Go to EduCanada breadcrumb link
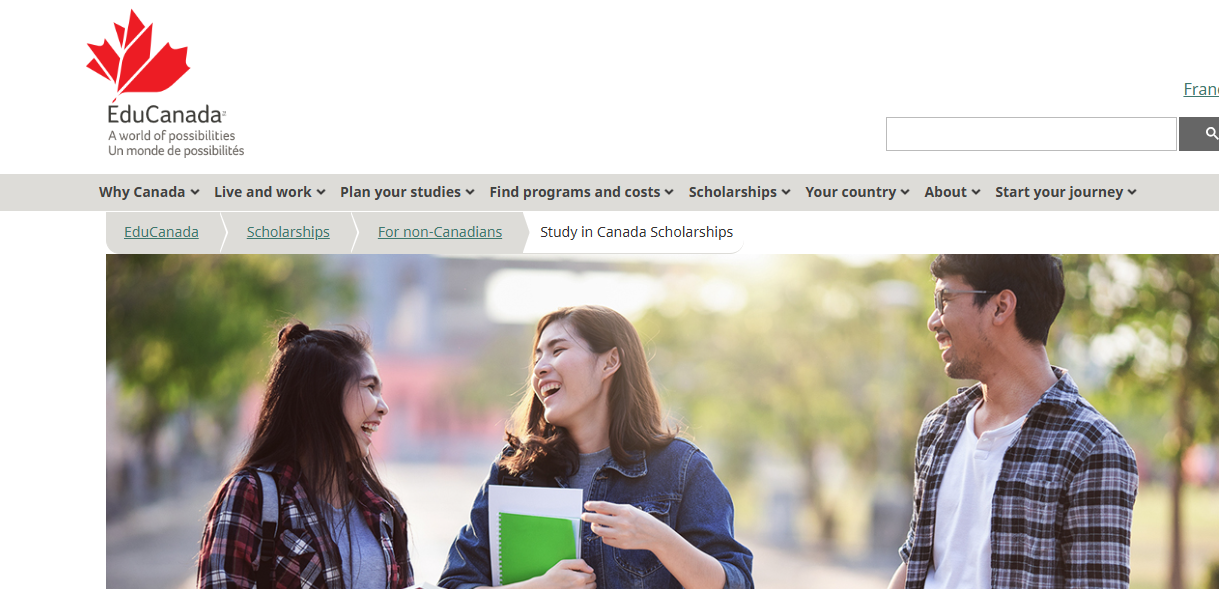This screenshot has width=1219, height=589. (x=161, y=232)
